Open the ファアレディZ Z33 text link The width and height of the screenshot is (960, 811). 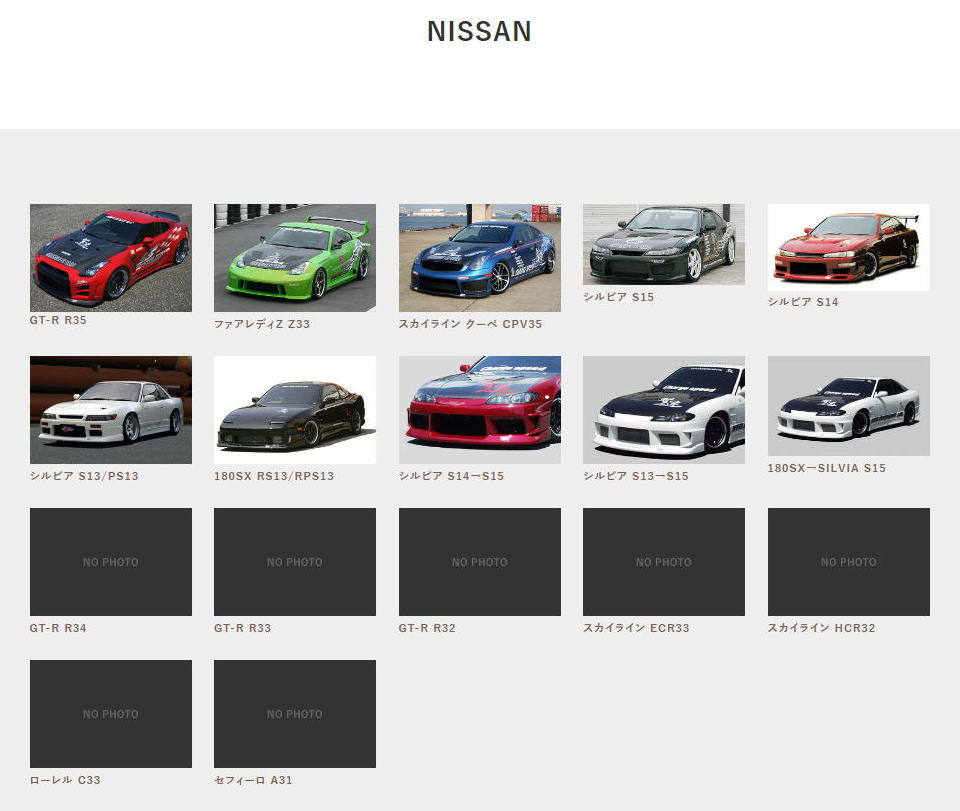(262, 324)
